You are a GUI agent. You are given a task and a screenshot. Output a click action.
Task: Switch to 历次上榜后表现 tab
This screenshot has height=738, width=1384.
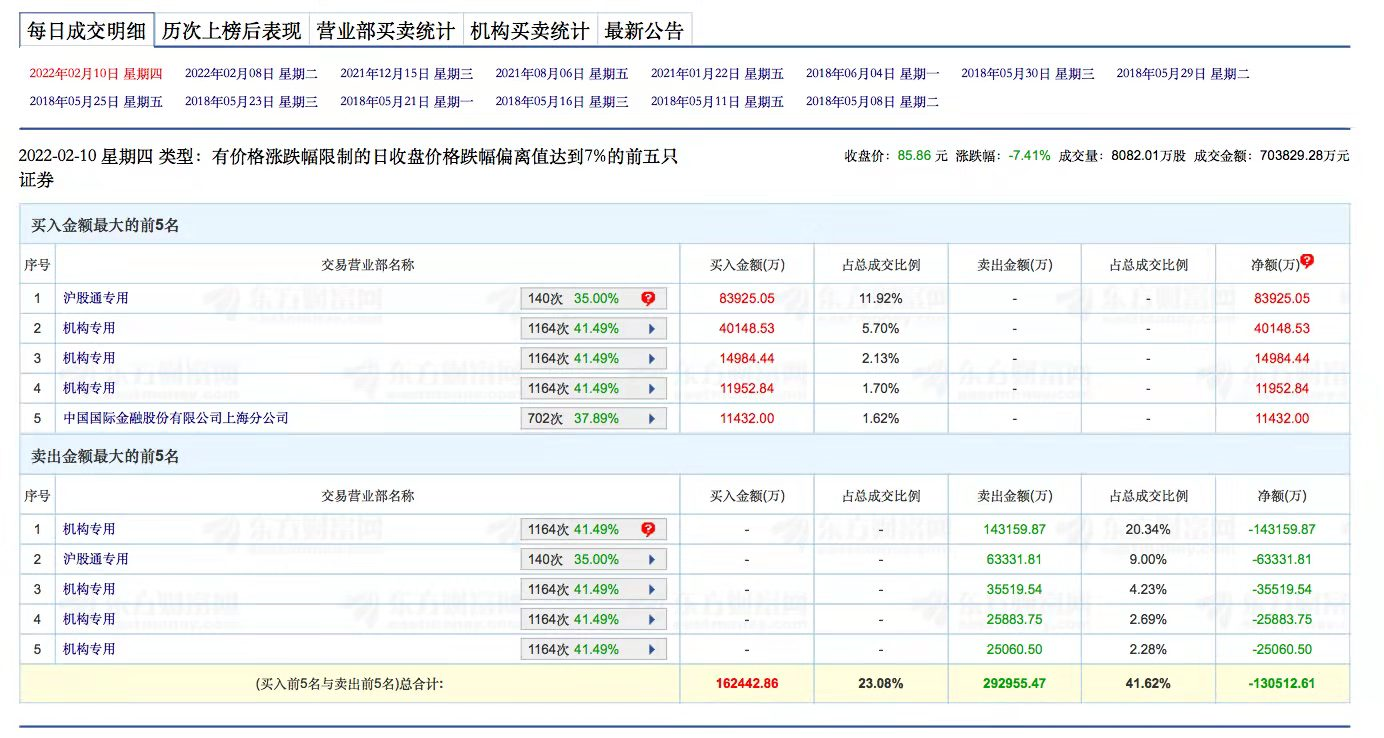point(231,31)
